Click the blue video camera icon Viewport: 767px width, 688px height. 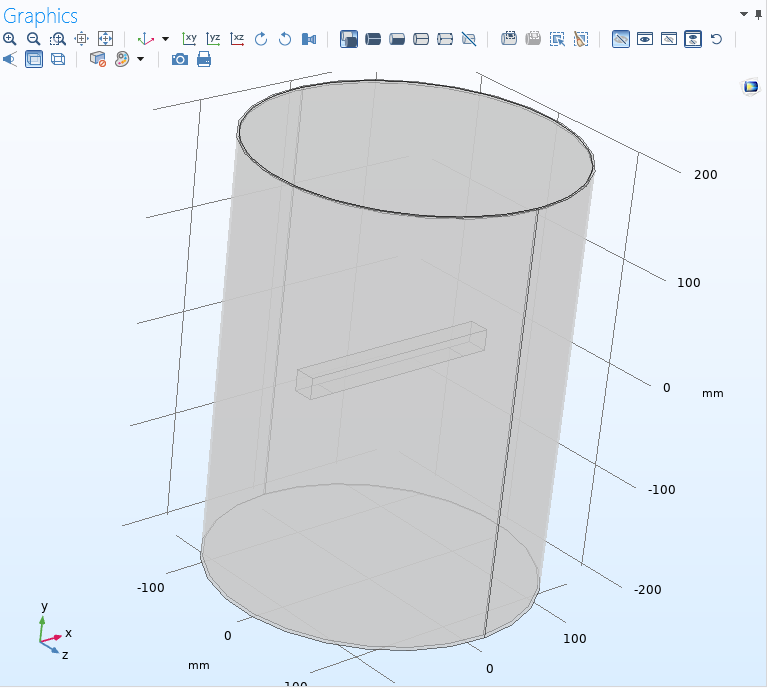[x=309, y=39]
